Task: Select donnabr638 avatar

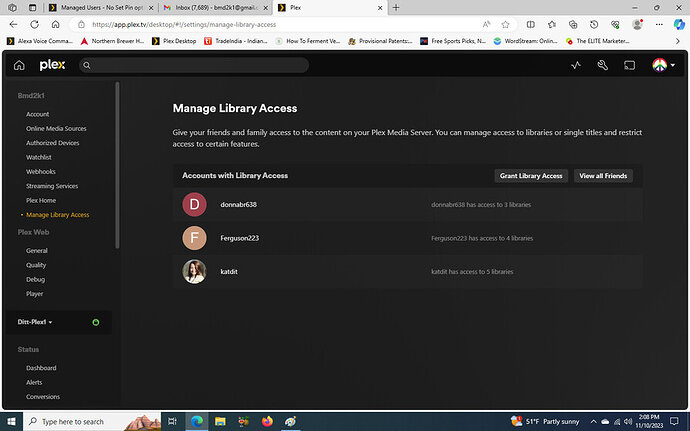Action: (194, 204)
